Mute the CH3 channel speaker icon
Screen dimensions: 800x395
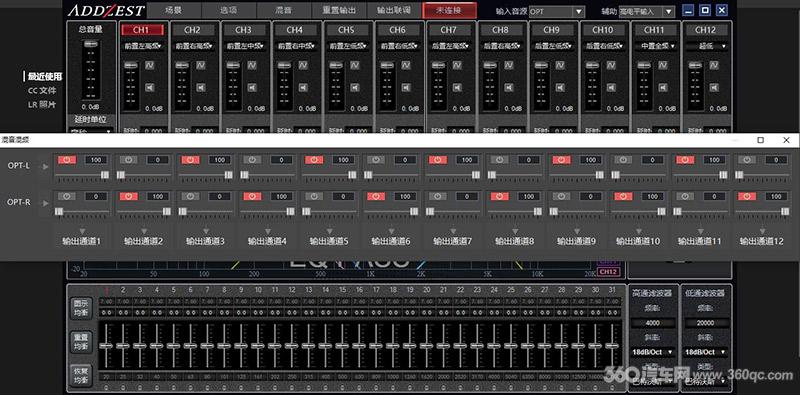[252, 87]
